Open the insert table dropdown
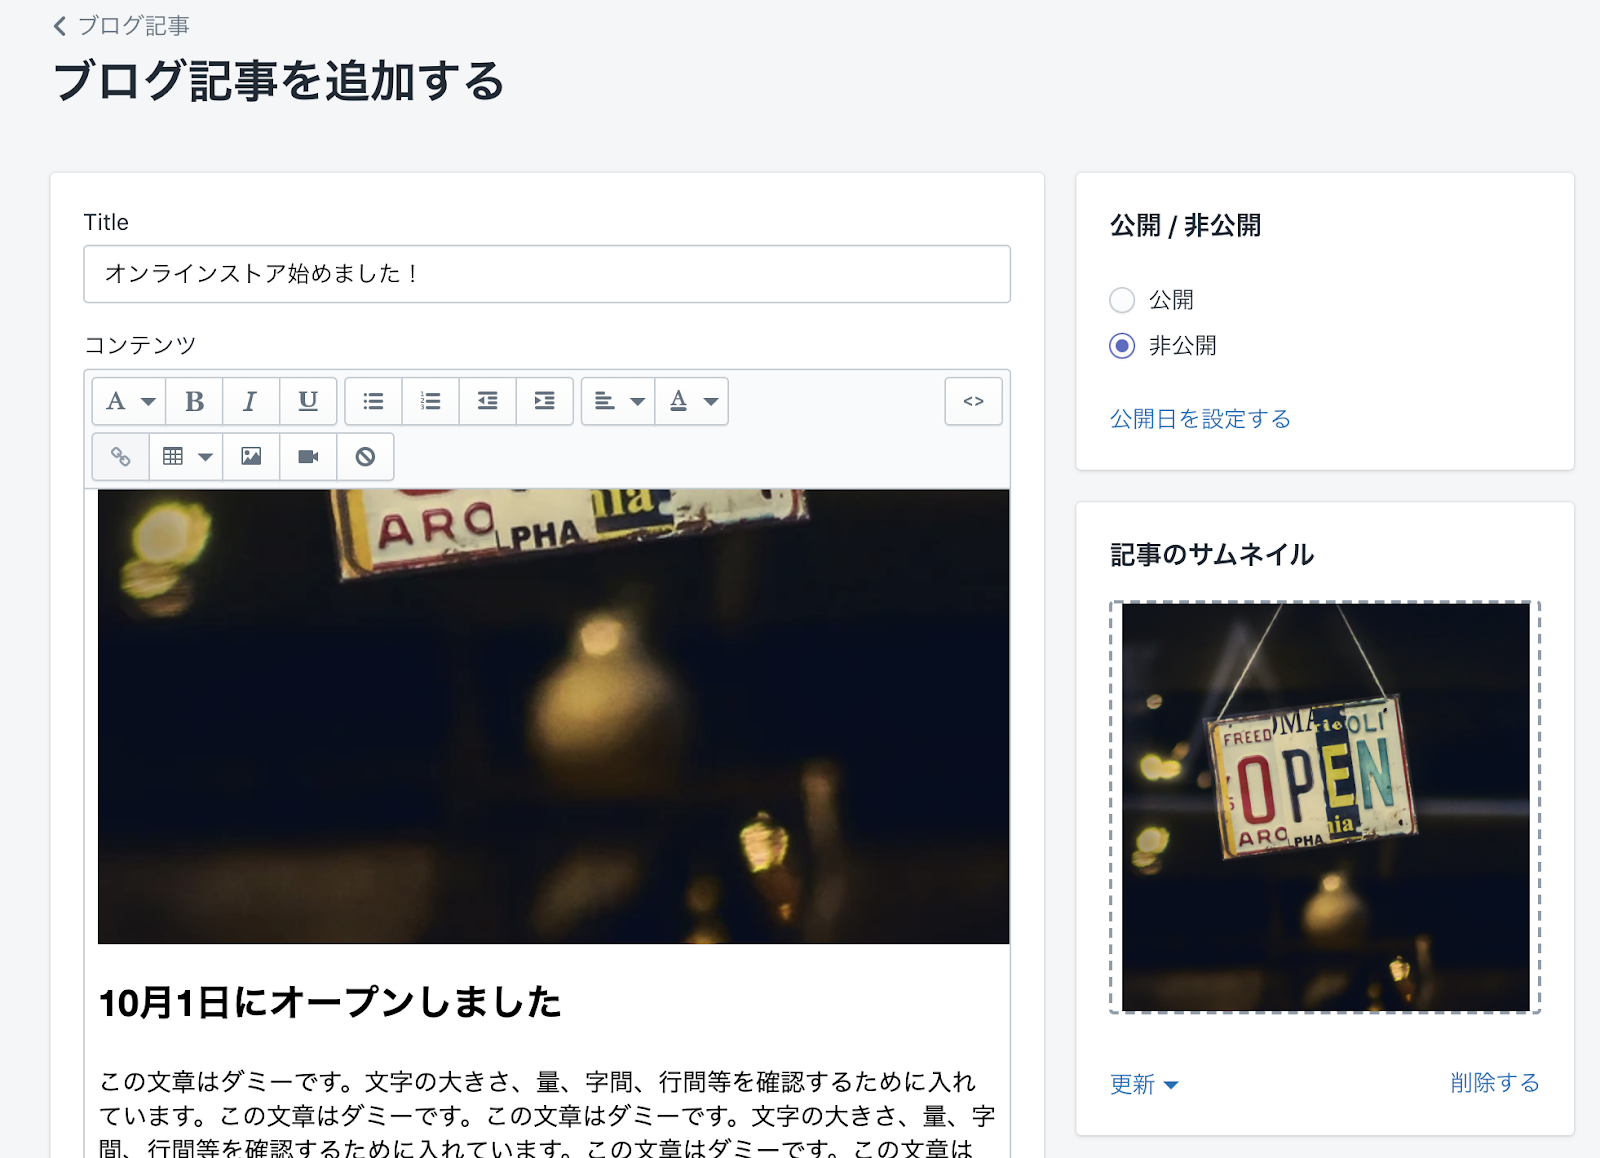 point(186,457)
